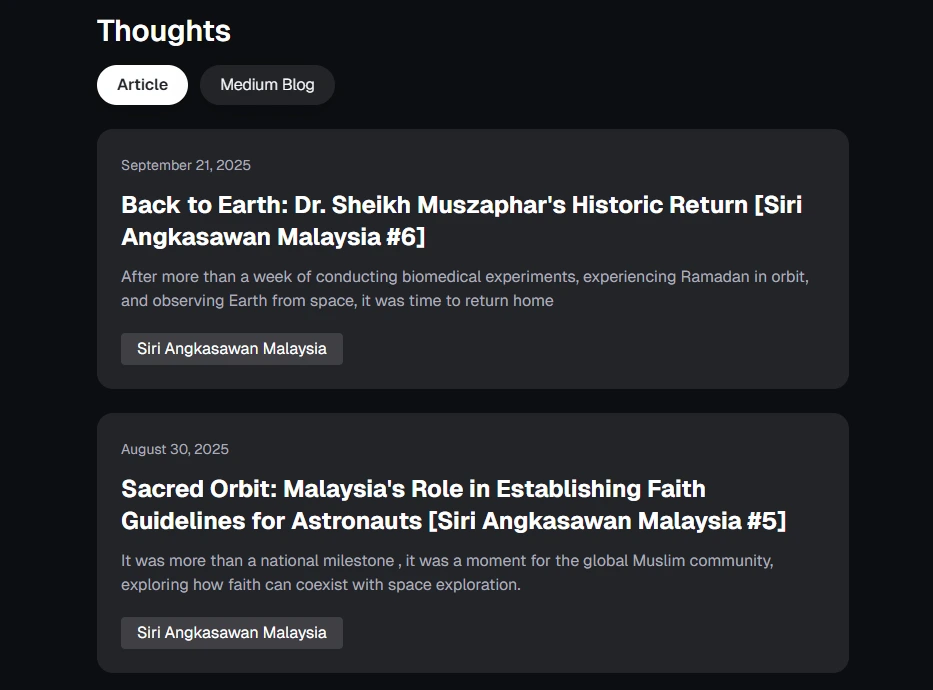Click the September 21, 2025 date
933x690 pixels.
point(186,165)
